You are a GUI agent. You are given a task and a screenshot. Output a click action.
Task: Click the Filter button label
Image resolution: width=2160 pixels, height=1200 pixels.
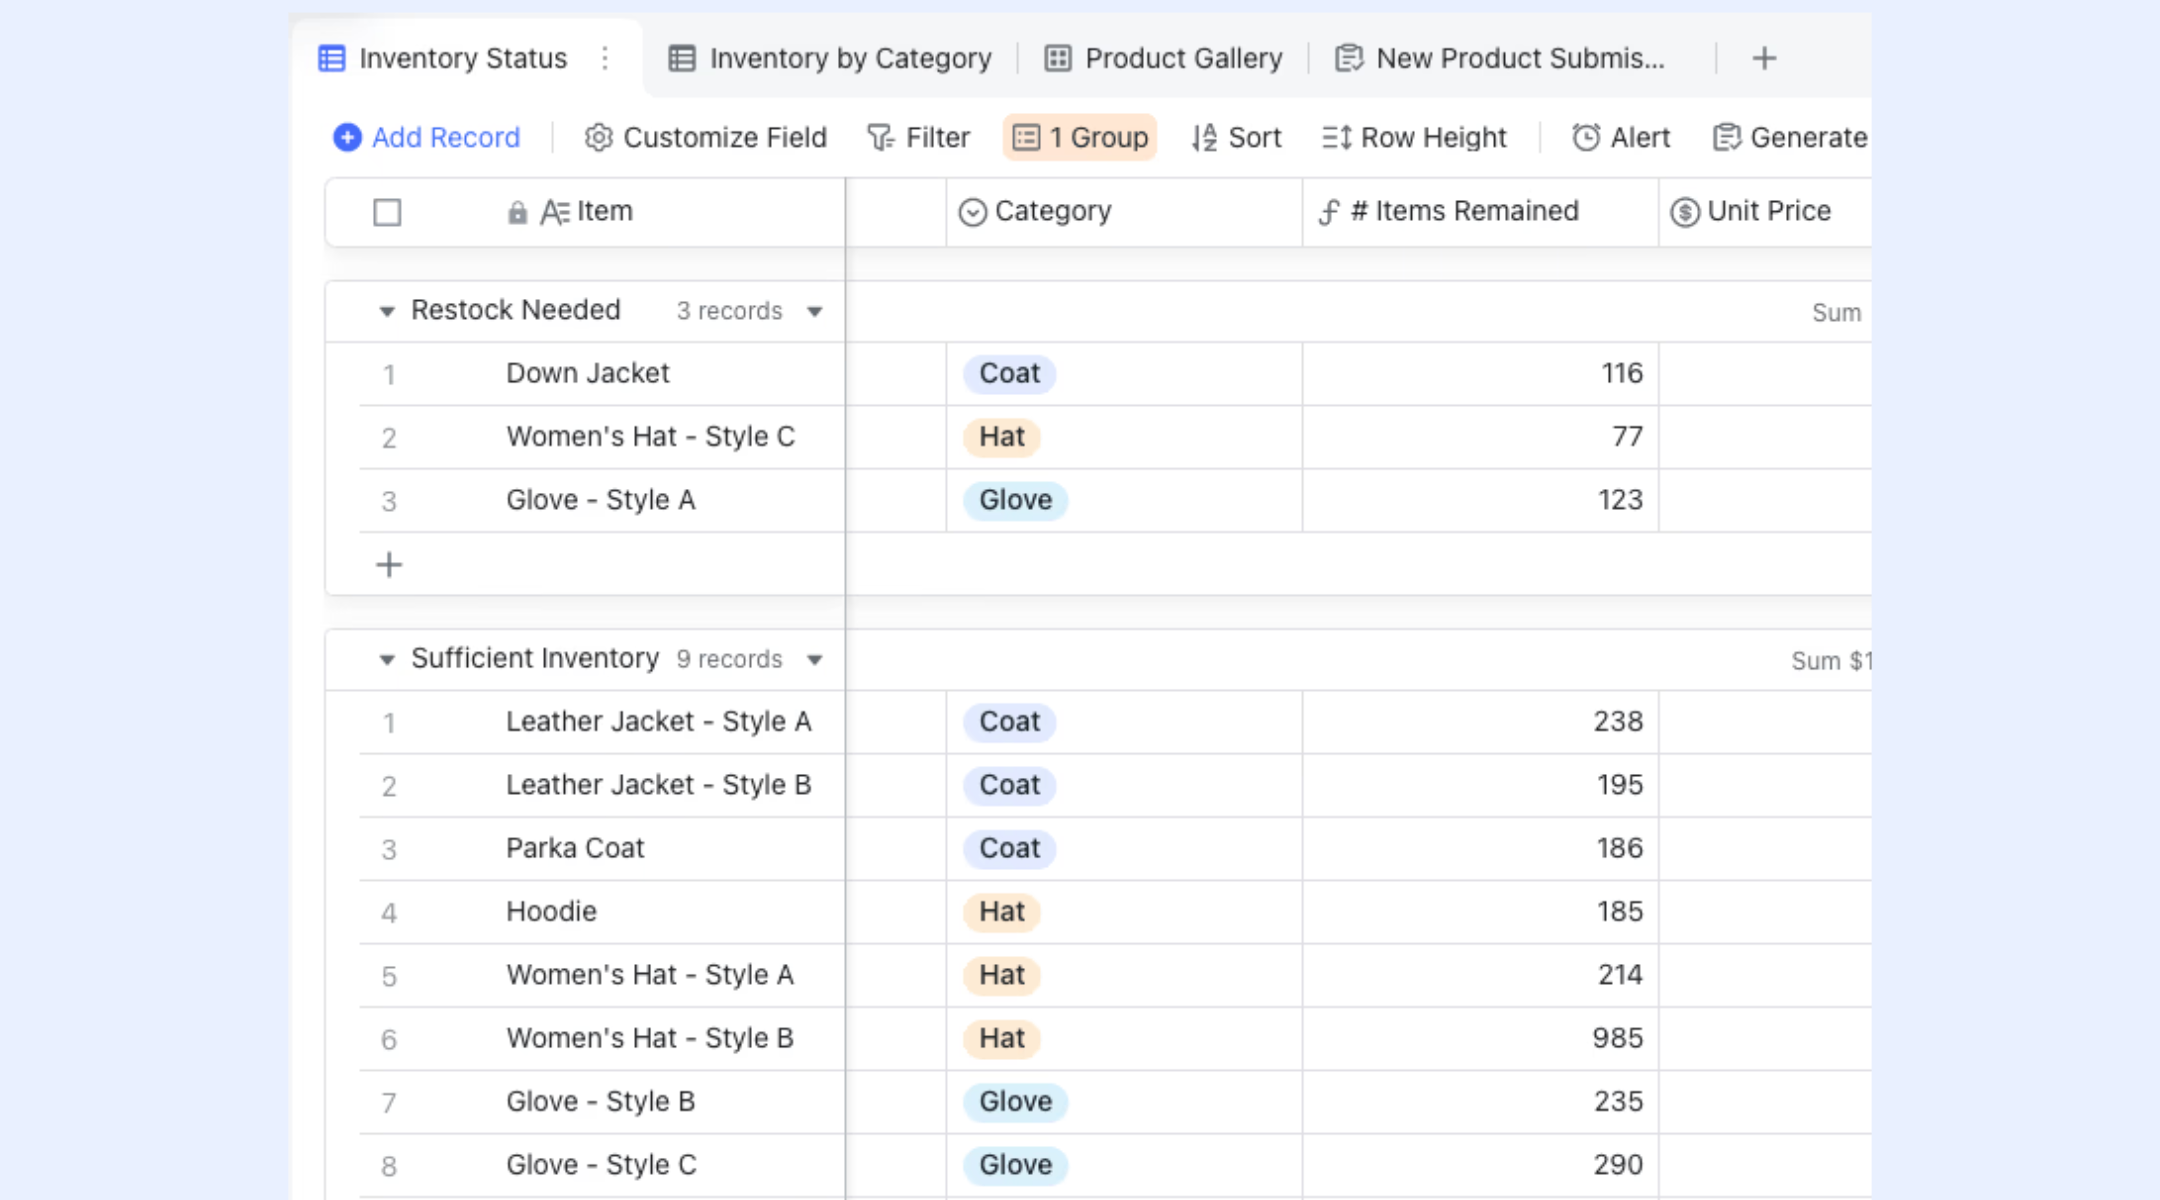pyautogui.click(x=938, y=137)
